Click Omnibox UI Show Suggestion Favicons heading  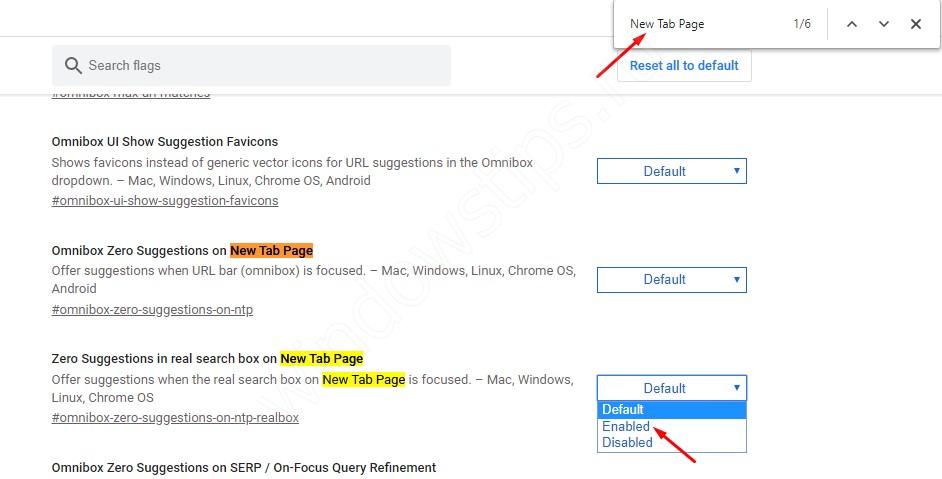[165, 142]
